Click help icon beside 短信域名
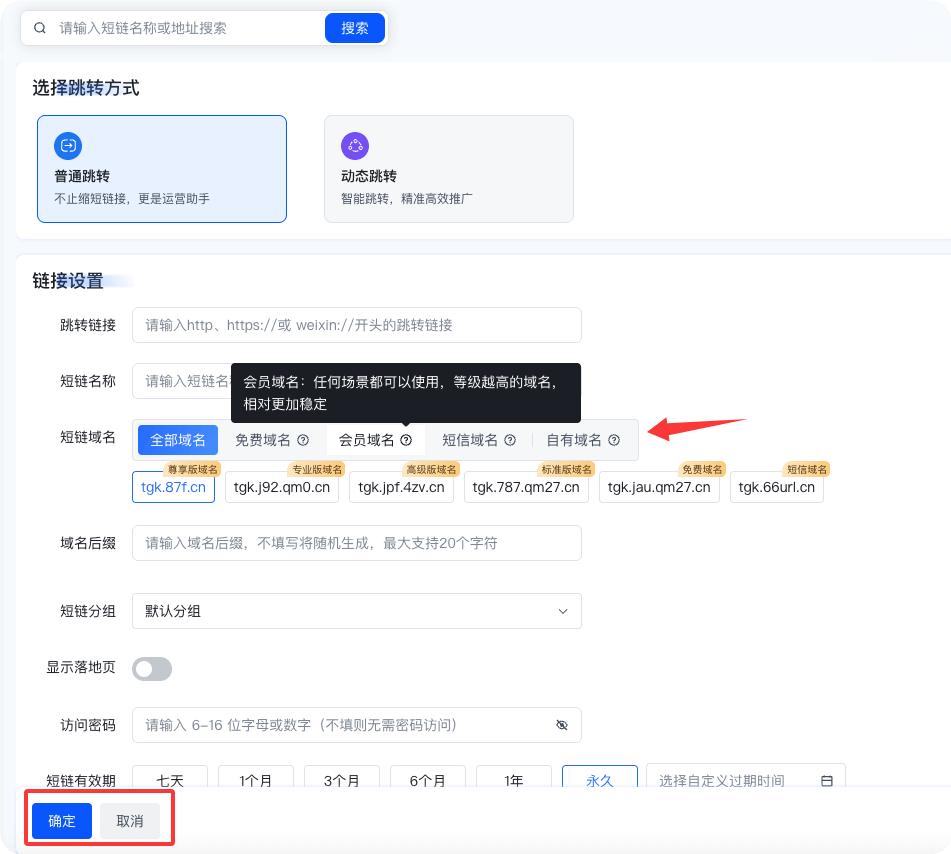Viewport: 951px width, 854px height. coord(510,440)
